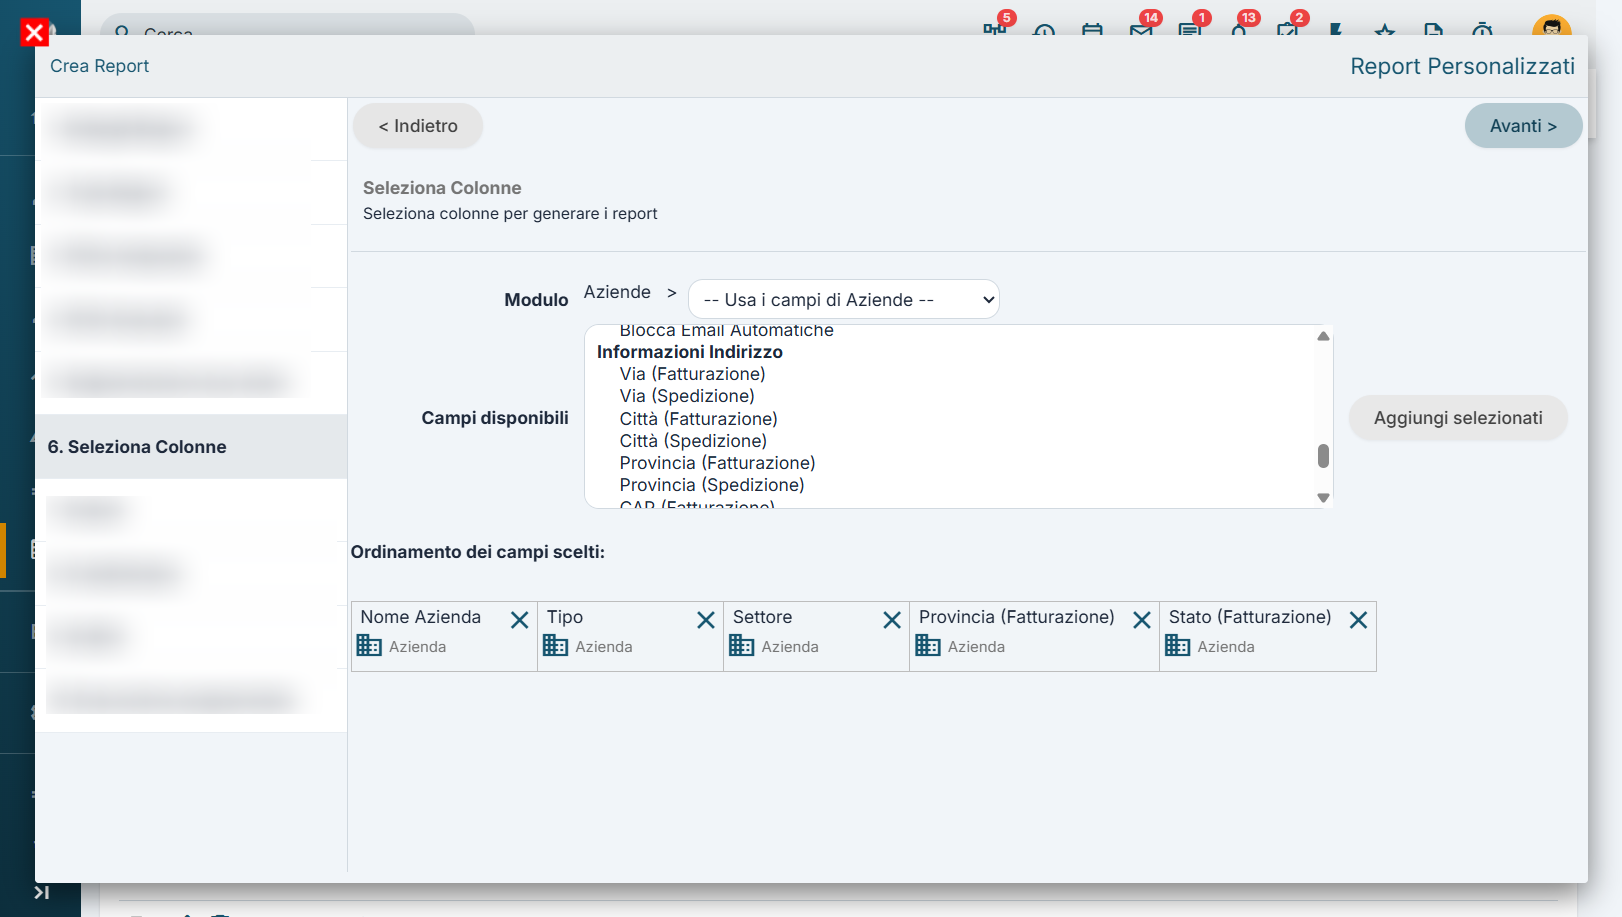Open the 'Usa i campi di Aziende' dropdown
Screen dimensions: 1622x917
[x=844, y=299]
